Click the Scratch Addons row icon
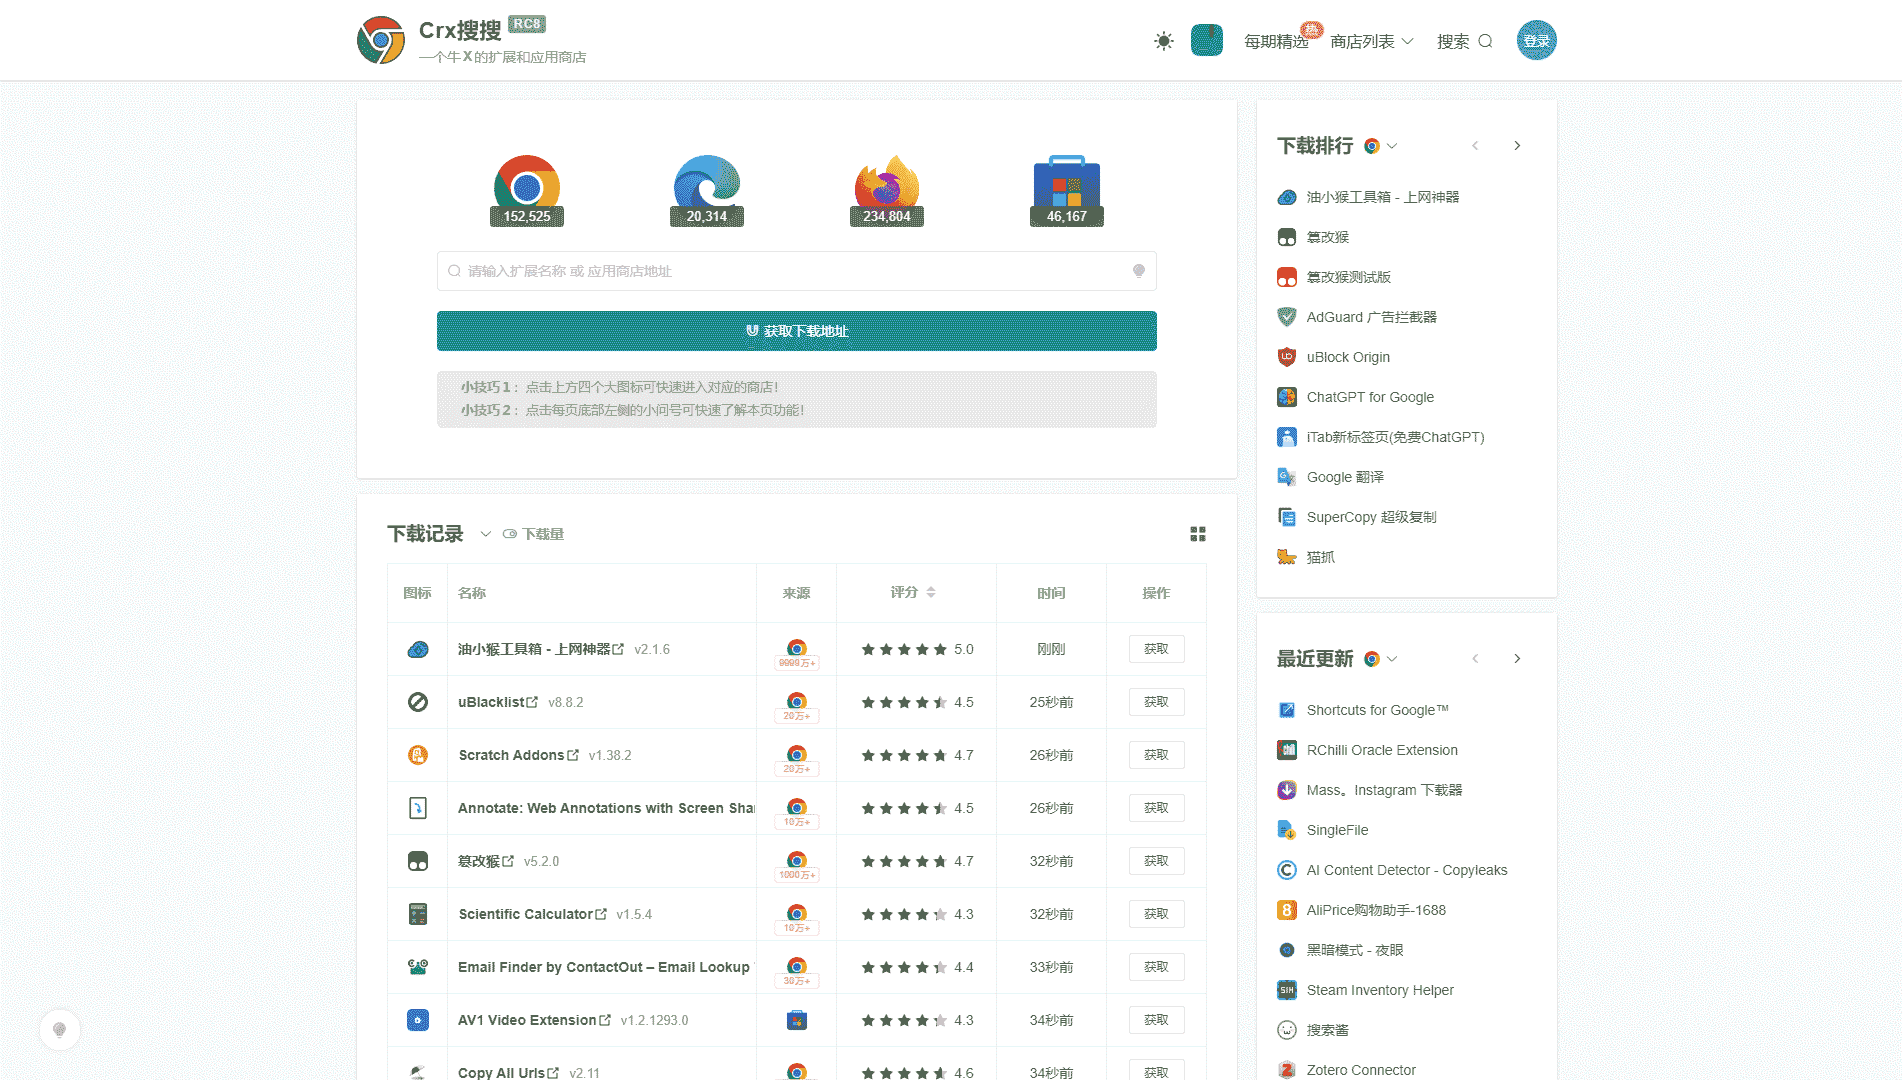Viewport: 1902px width, 1080px height. click(418, 755)
